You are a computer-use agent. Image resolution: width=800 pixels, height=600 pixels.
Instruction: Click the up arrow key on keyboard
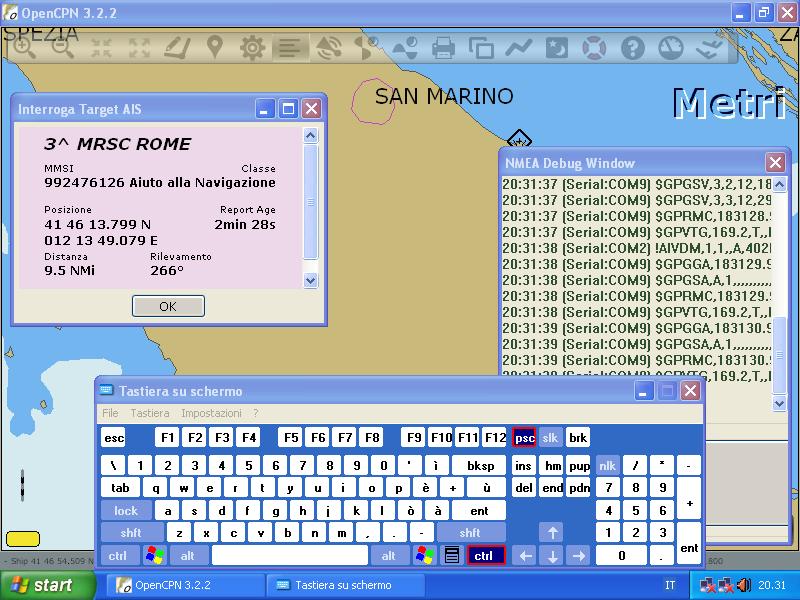tap(552, 533)
